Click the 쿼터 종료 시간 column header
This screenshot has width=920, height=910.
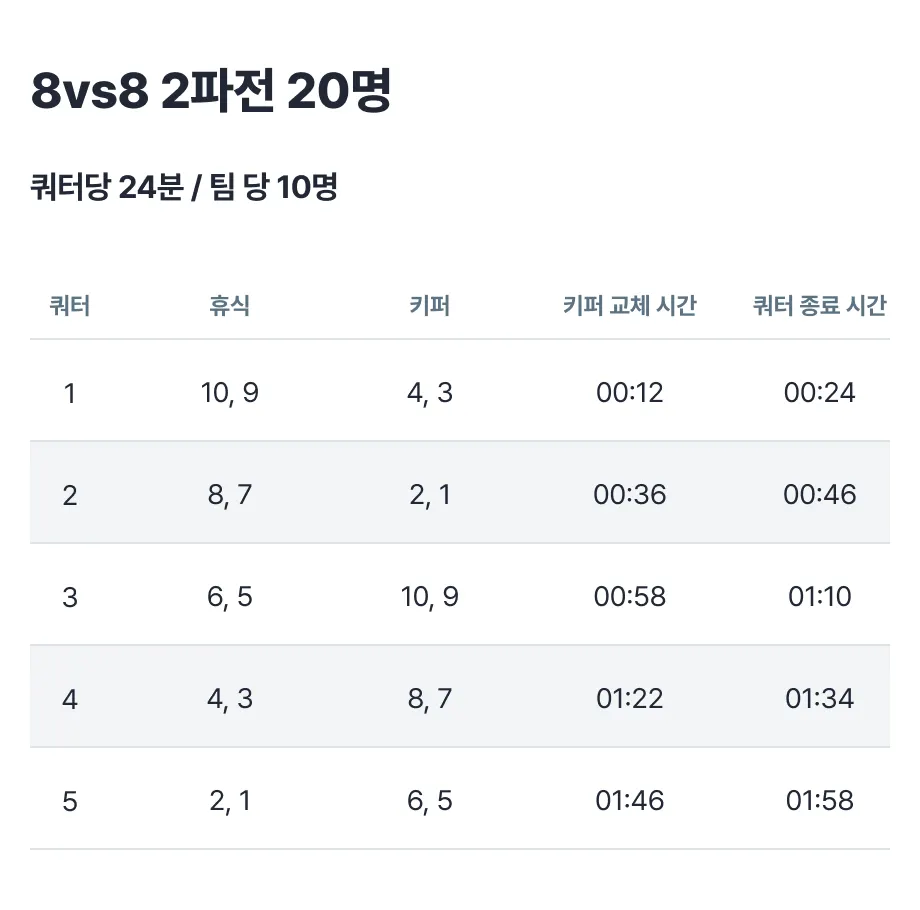(820, 306)
